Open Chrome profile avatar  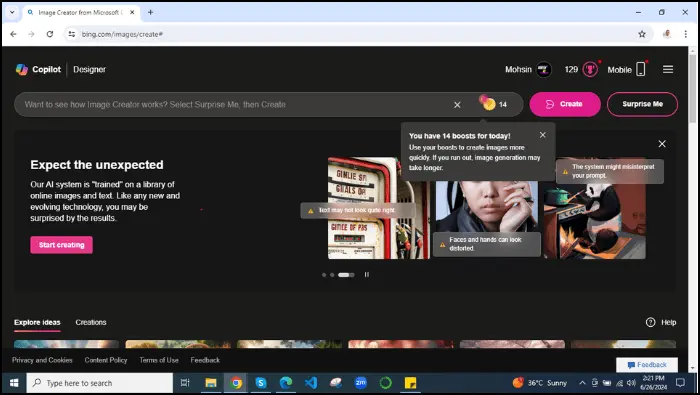point(667,34)
